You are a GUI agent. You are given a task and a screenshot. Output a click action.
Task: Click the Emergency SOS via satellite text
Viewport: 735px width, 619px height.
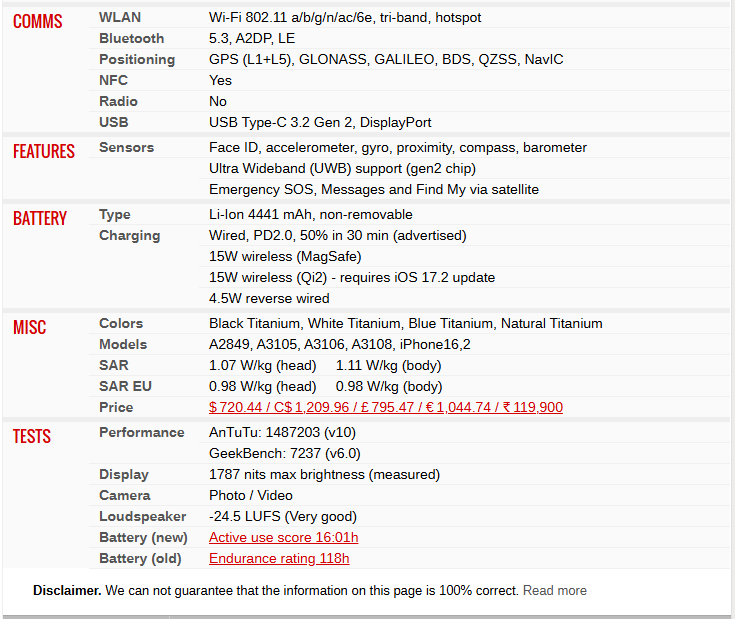(x=374, y=189)
